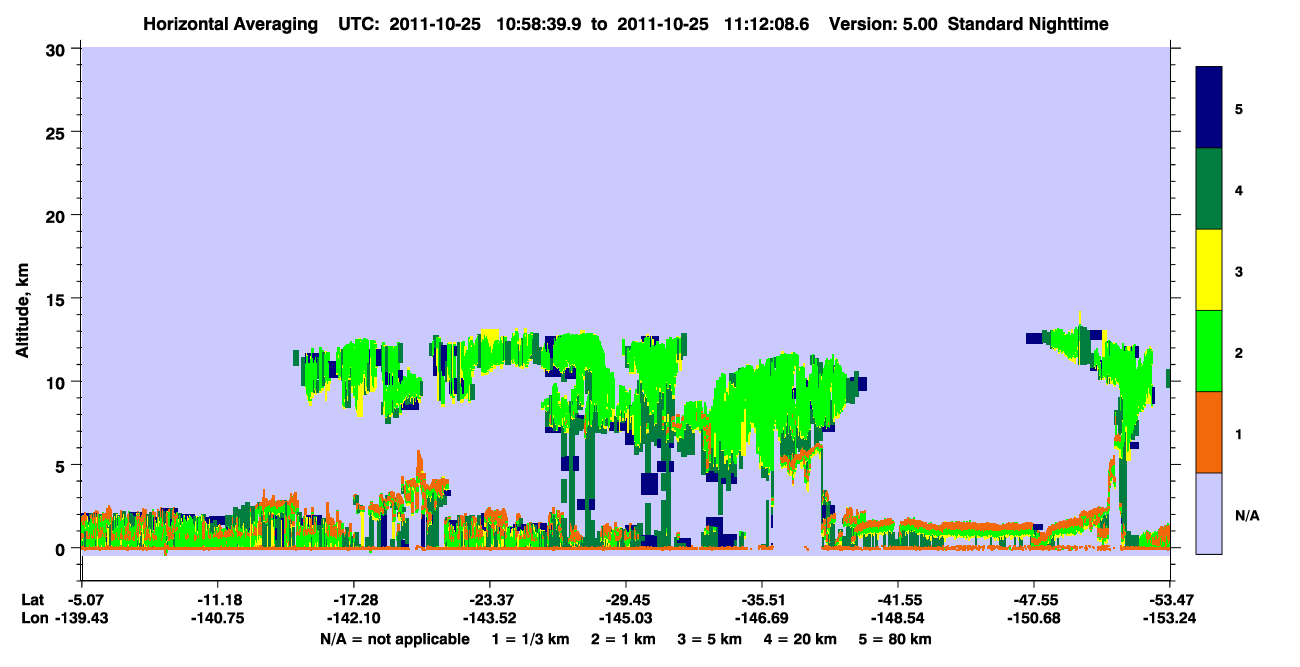The image size is (1300, 667).
Task: Click the orange level 1 color swatch
Action: coord(1209,432)
